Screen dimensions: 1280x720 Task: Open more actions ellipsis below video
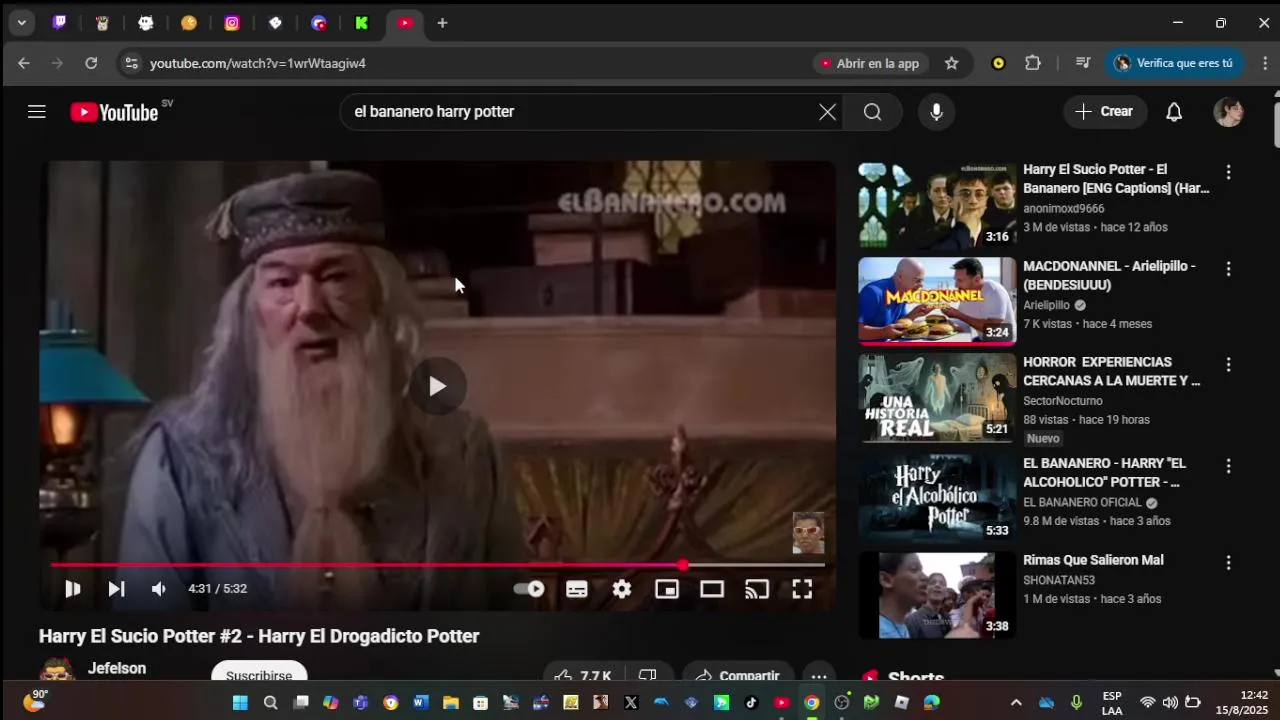pyautogui.click(x=819, y=676)
